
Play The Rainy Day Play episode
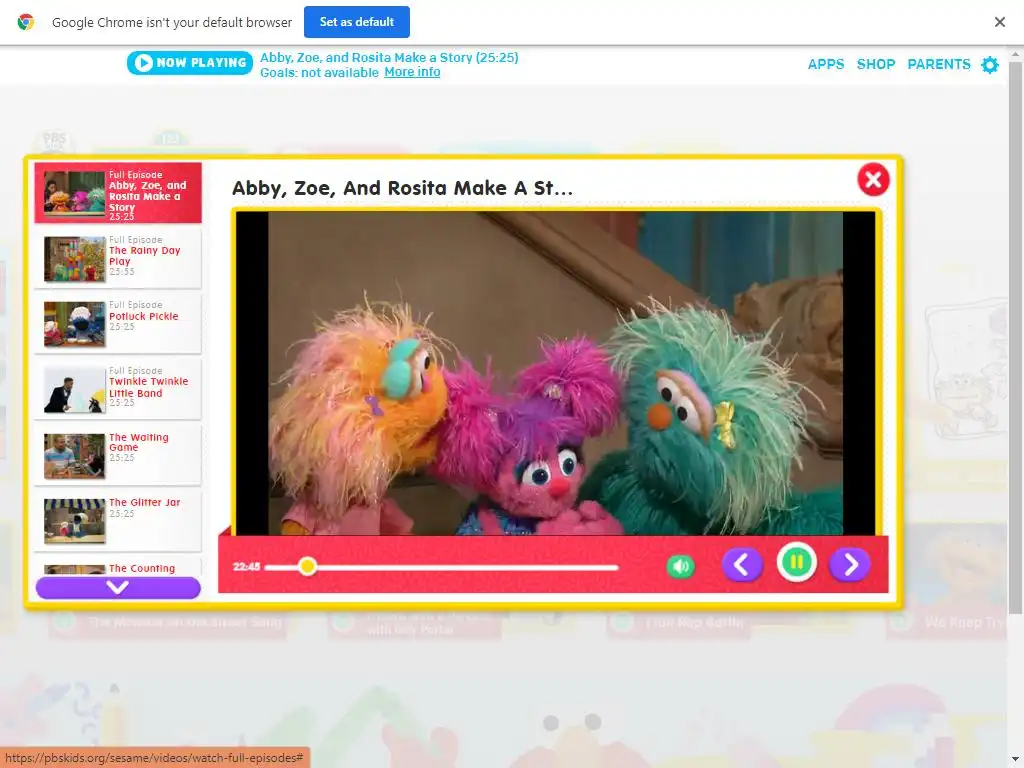pos(118,258)
